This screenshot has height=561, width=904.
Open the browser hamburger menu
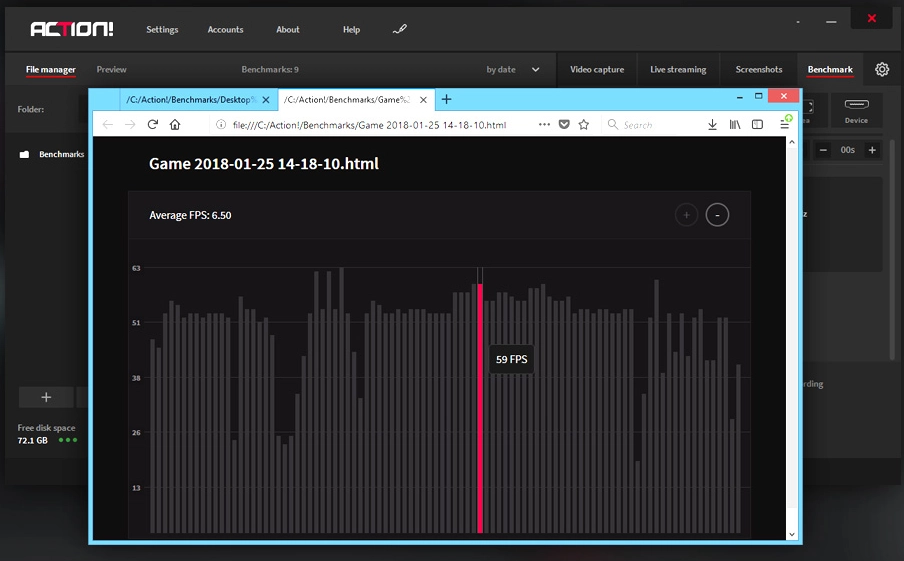[x=785, y=124]
